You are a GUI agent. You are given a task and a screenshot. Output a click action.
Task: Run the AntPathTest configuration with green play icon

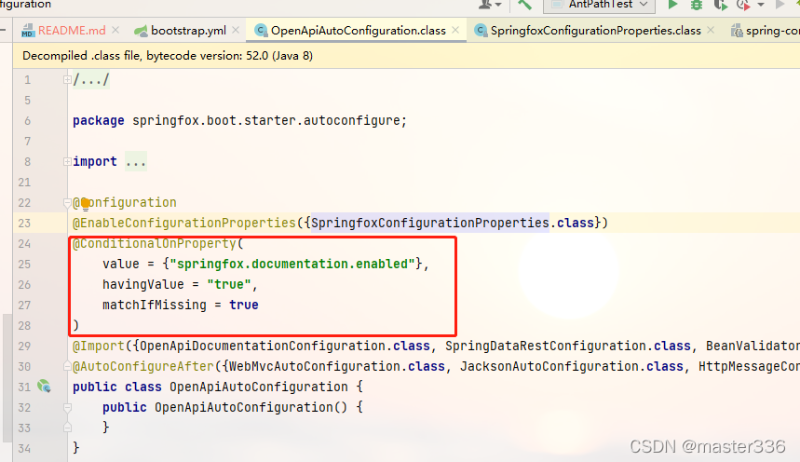[672, 5]
